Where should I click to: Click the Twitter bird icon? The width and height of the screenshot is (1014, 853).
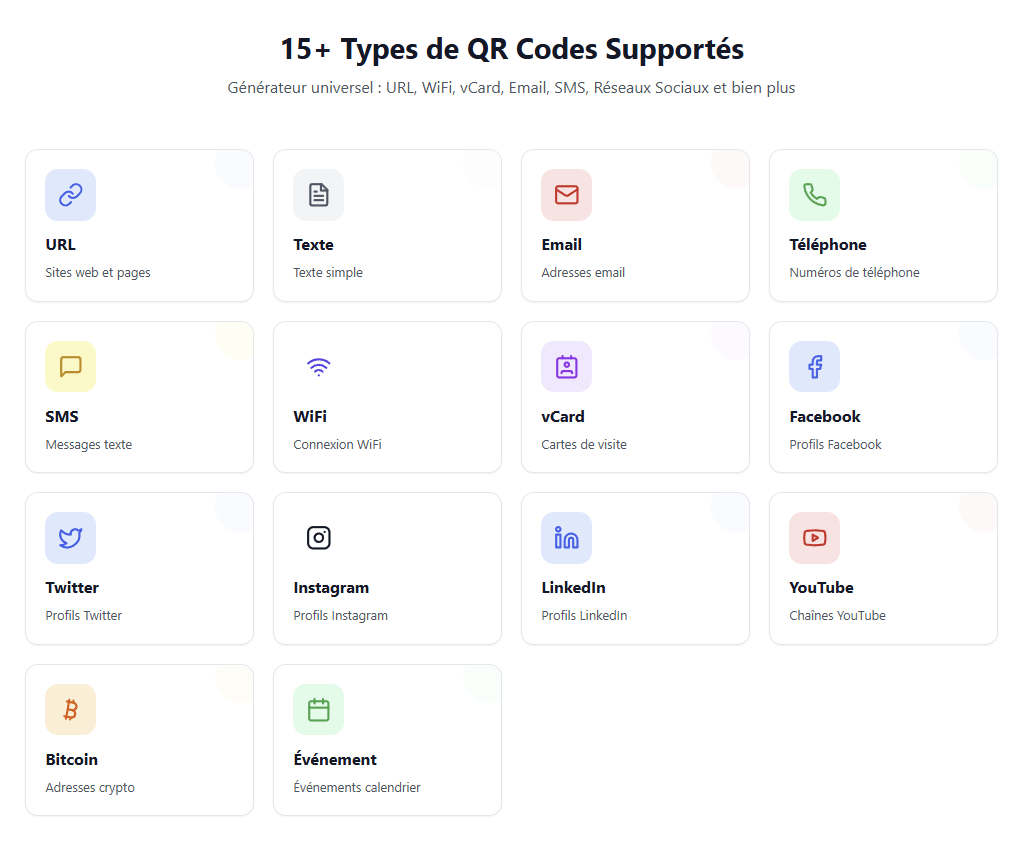[70, 538]
